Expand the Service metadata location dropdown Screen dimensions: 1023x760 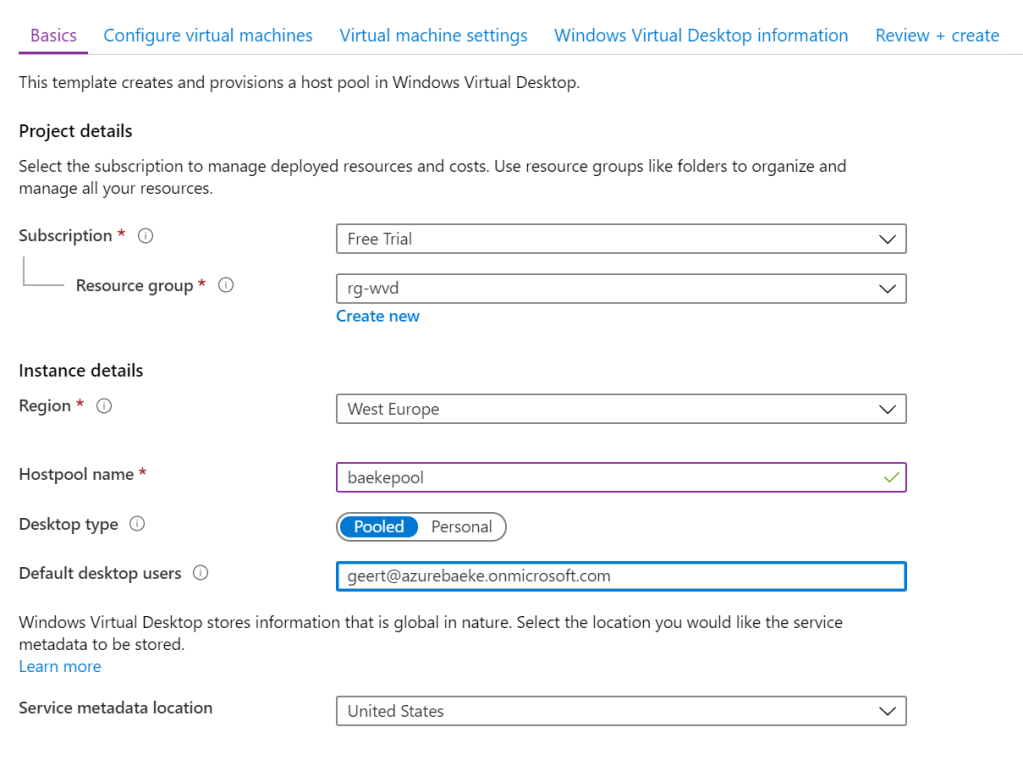coord(620,711)
